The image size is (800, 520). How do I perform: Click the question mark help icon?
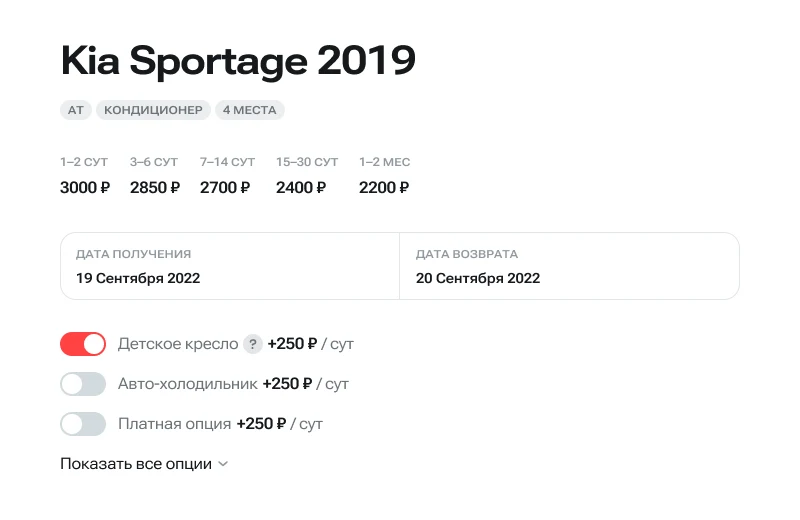click(253, 344)
